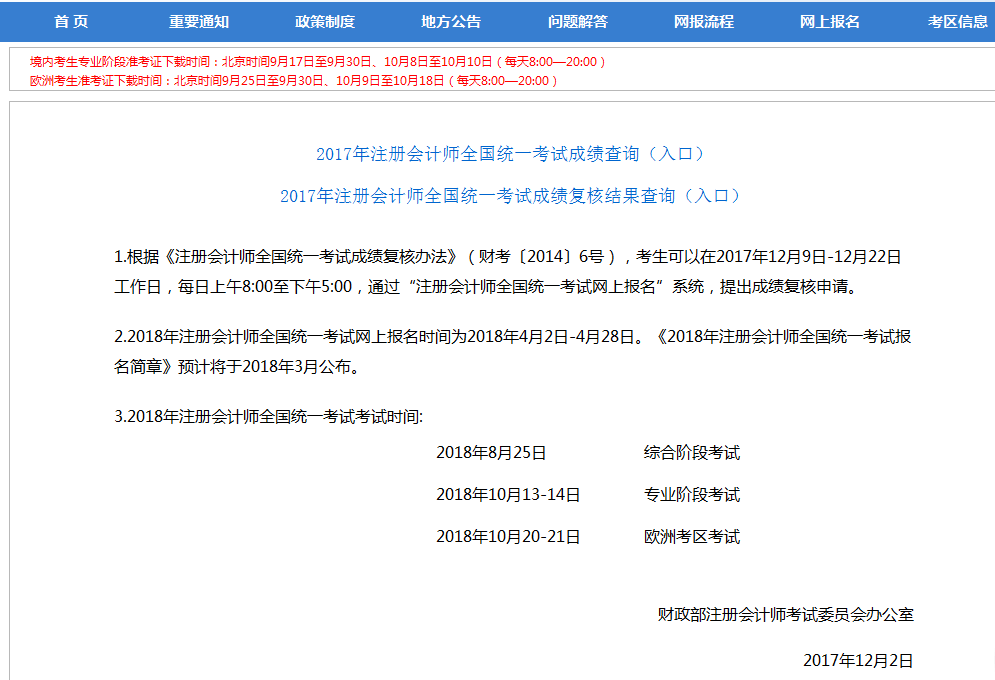Screen dimensions: 995x680
Task: Open the 地方公告 section
Action: [451, 22]
